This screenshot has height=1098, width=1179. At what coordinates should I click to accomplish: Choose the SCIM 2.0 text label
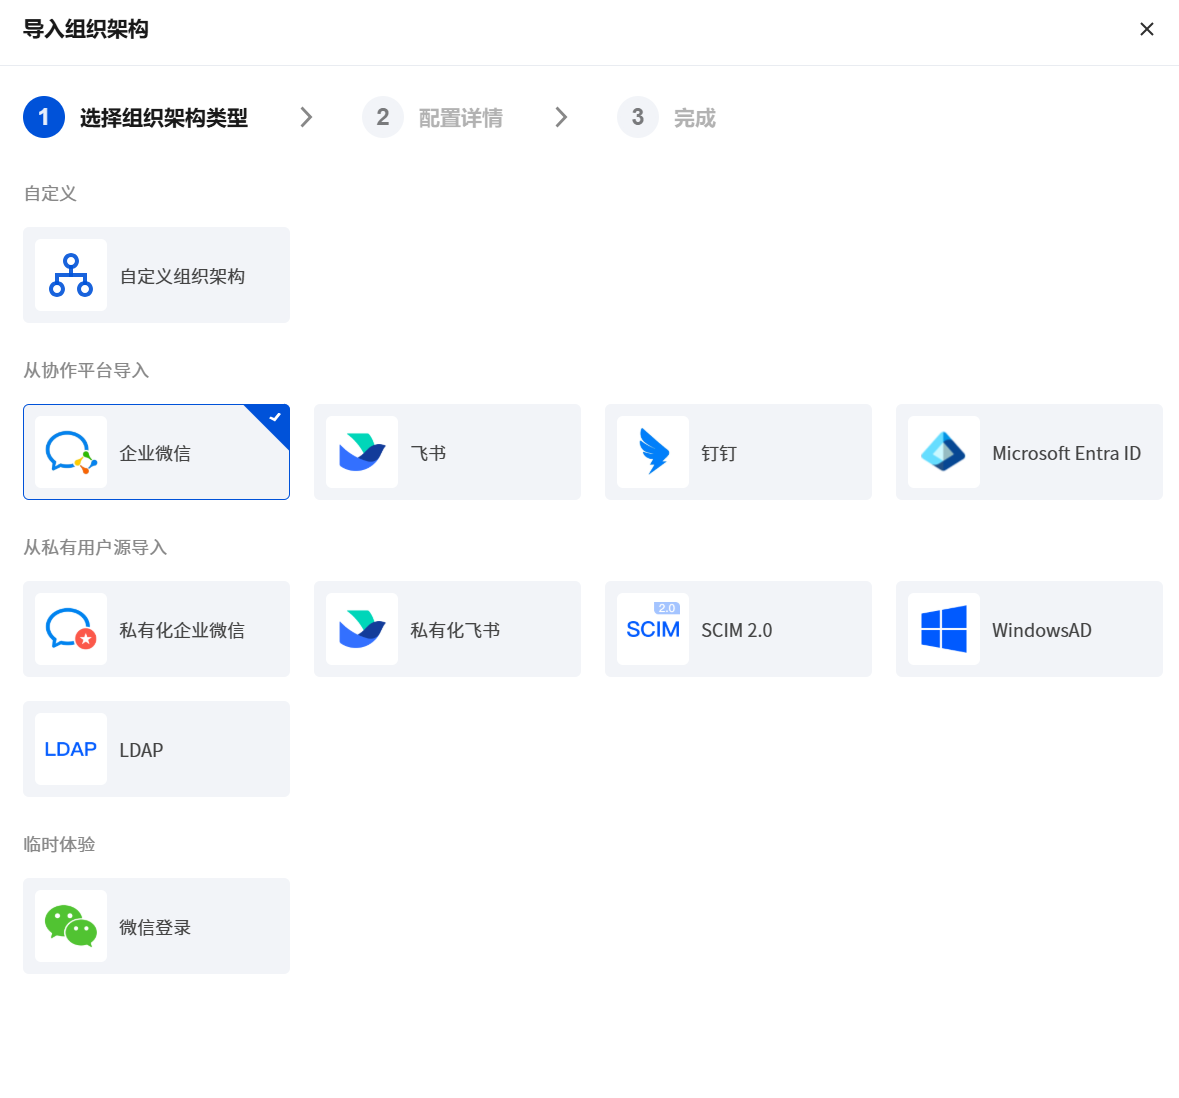(x=737, y=629)
